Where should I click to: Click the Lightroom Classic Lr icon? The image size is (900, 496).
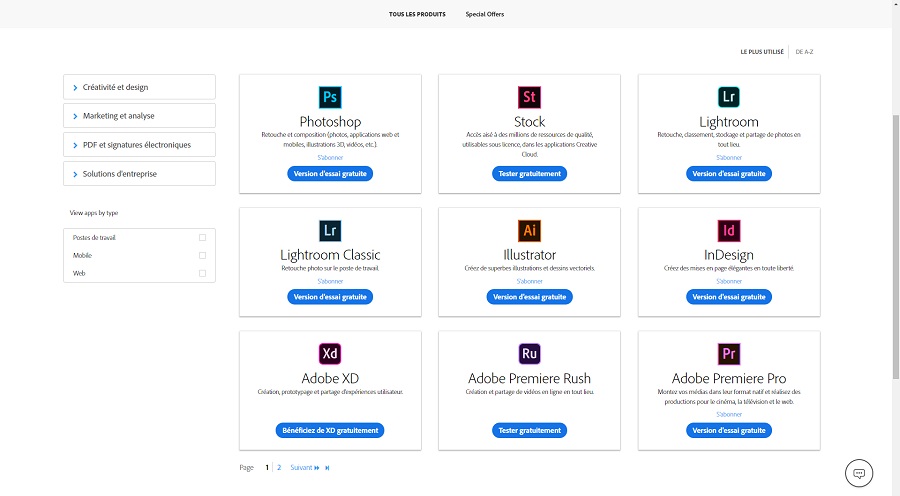tap(330, 231)
